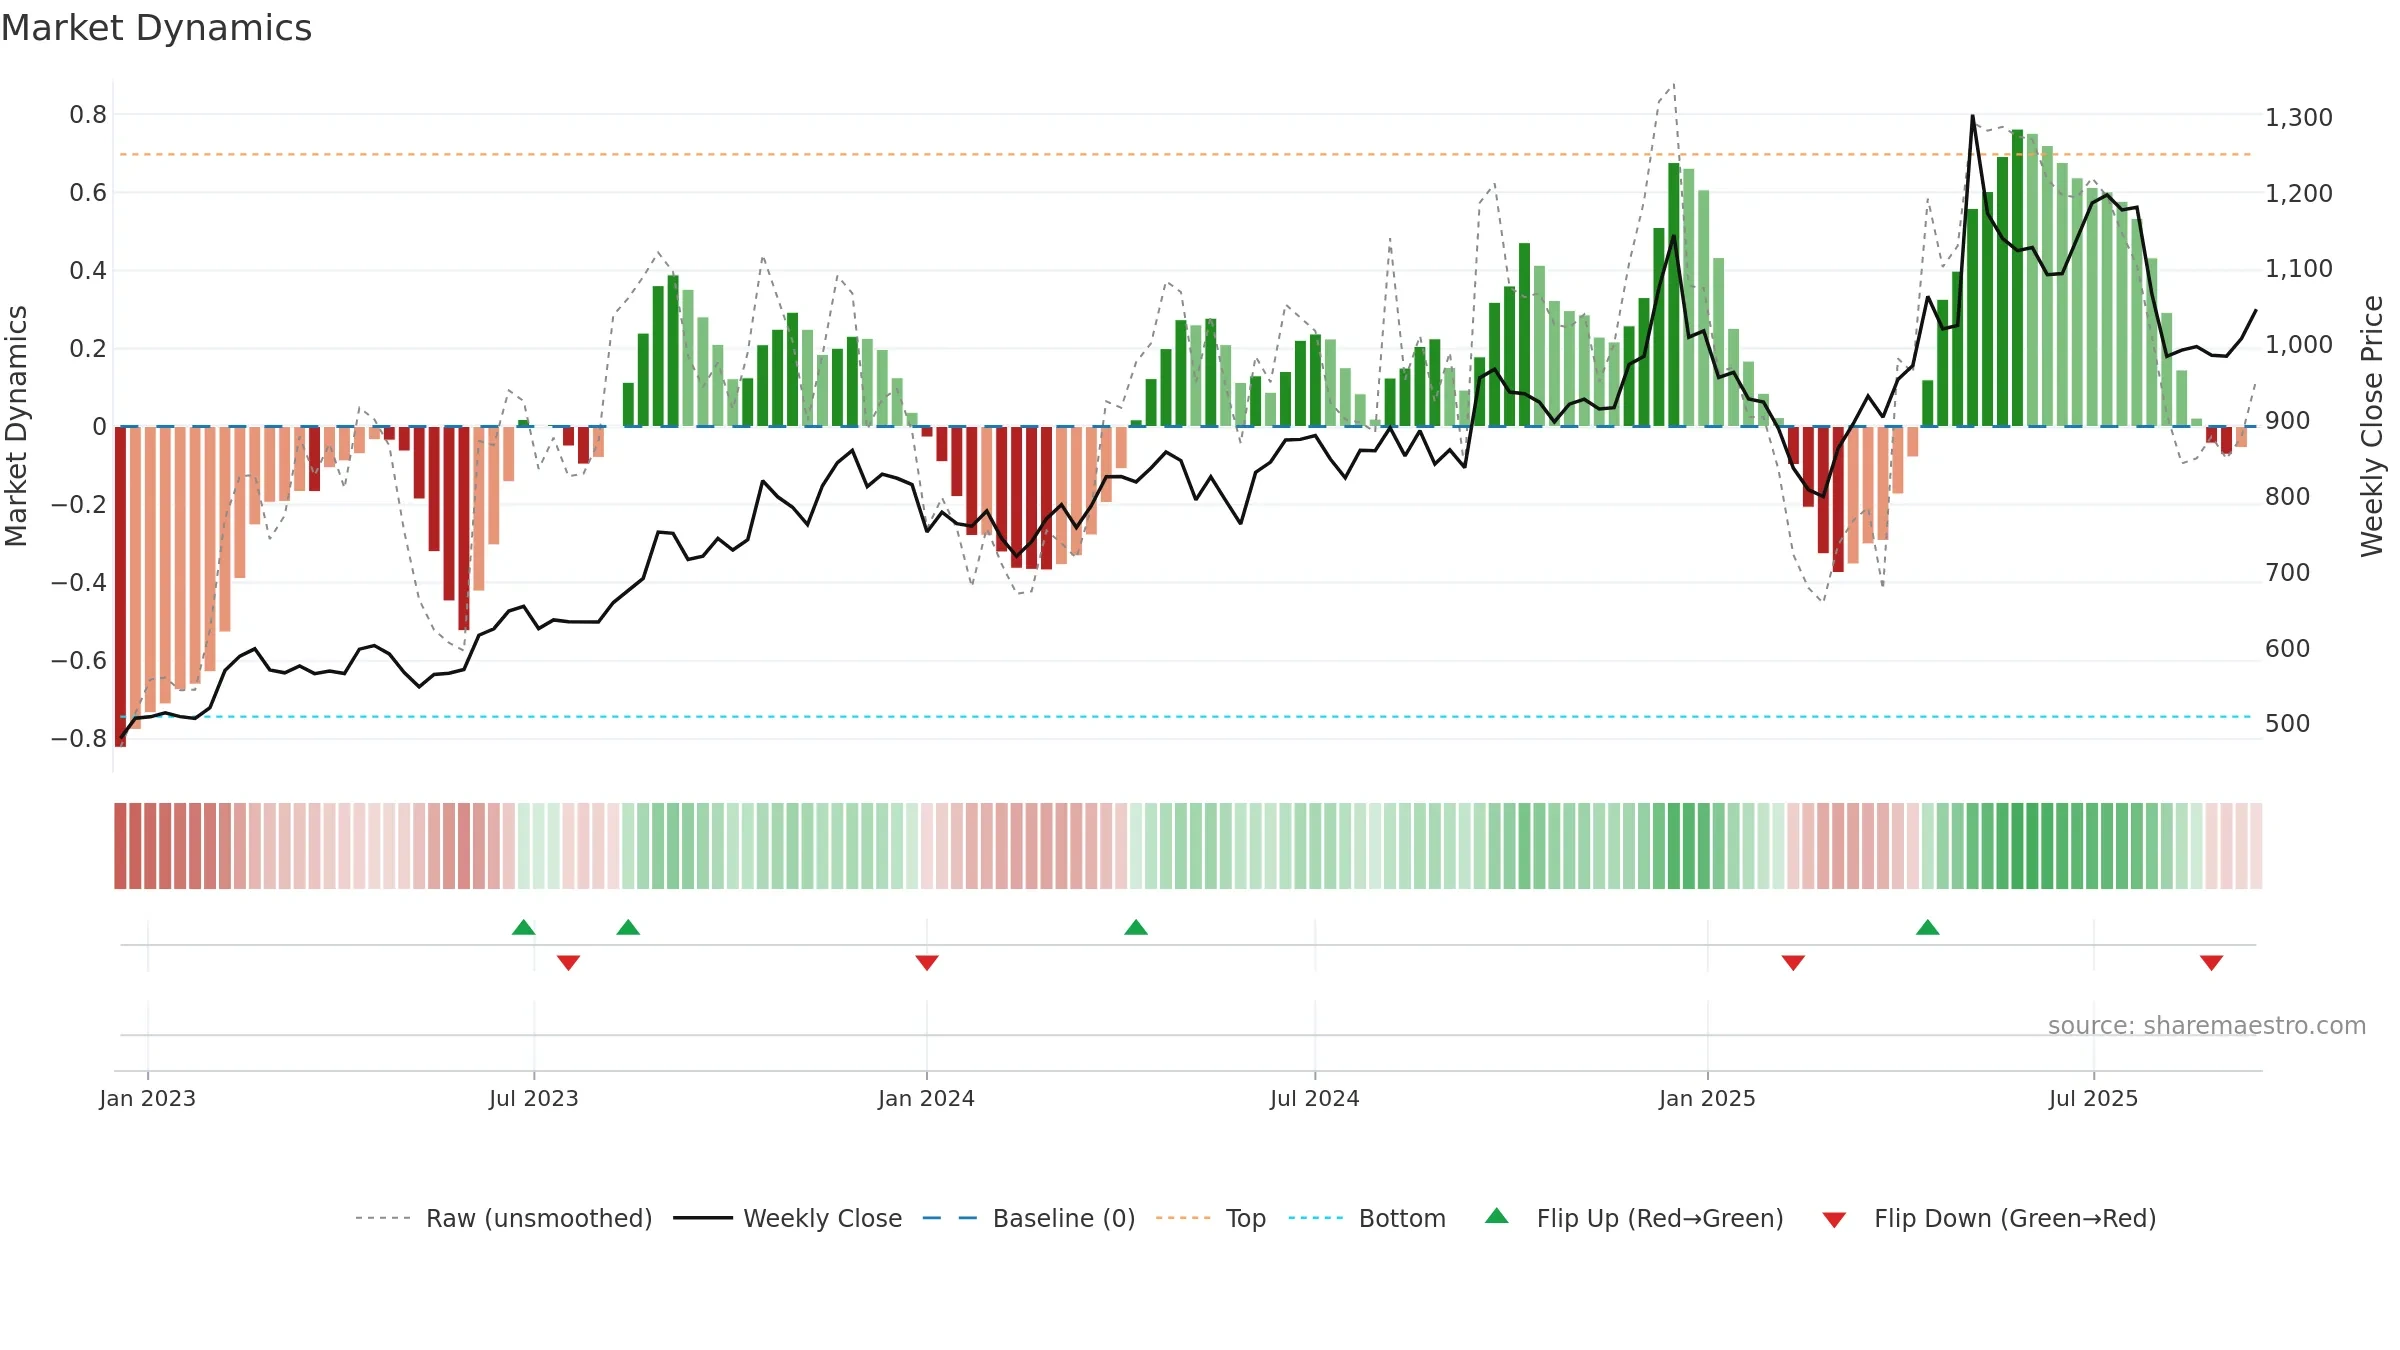Toggle the Top legend entry
Screen dimensions: 2400x1350
(x=1210, y=1218)
